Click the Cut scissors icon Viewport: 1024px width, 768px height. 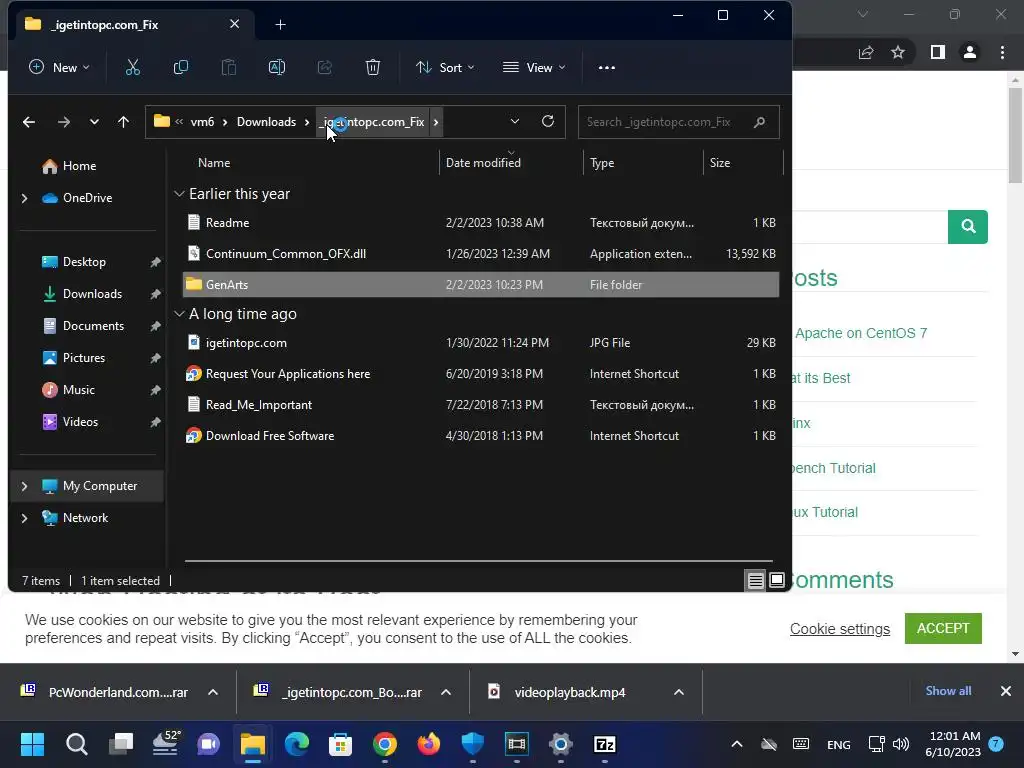133,67
